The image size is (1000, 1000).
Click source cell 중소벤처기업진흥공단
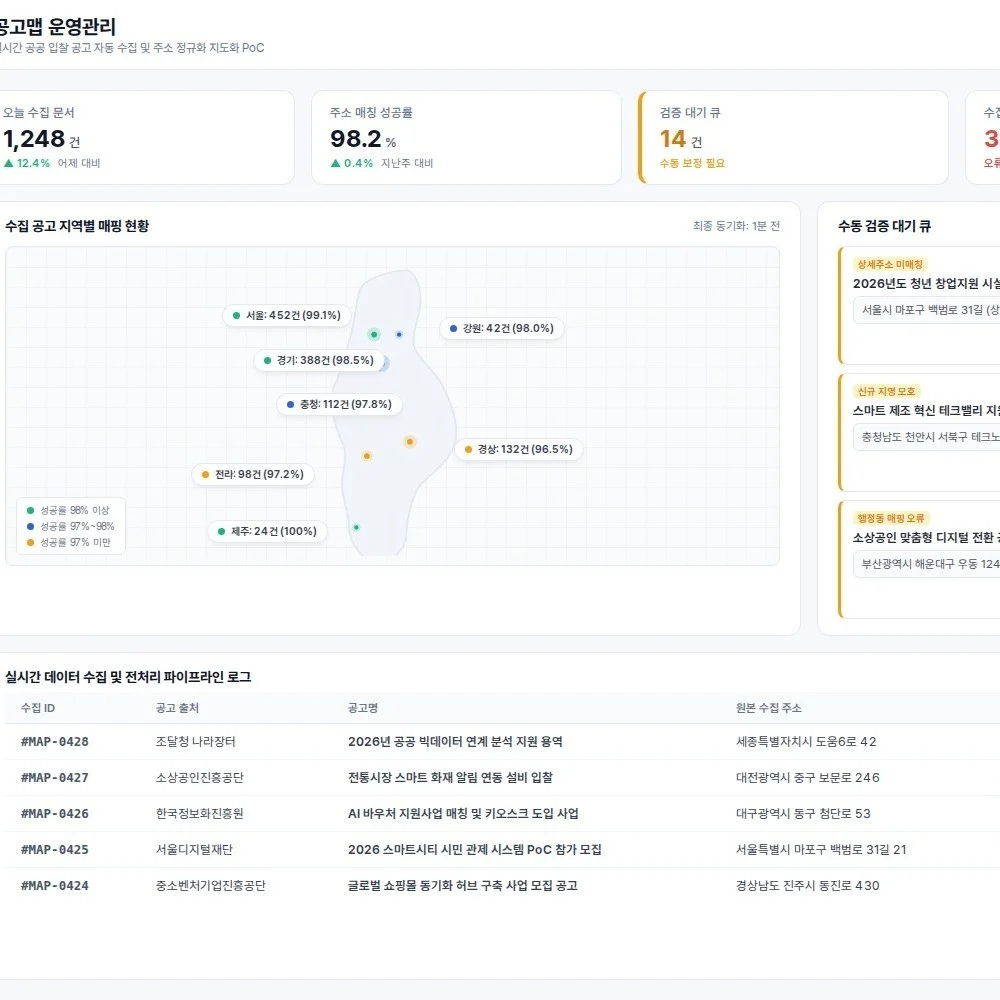point(210,886)
